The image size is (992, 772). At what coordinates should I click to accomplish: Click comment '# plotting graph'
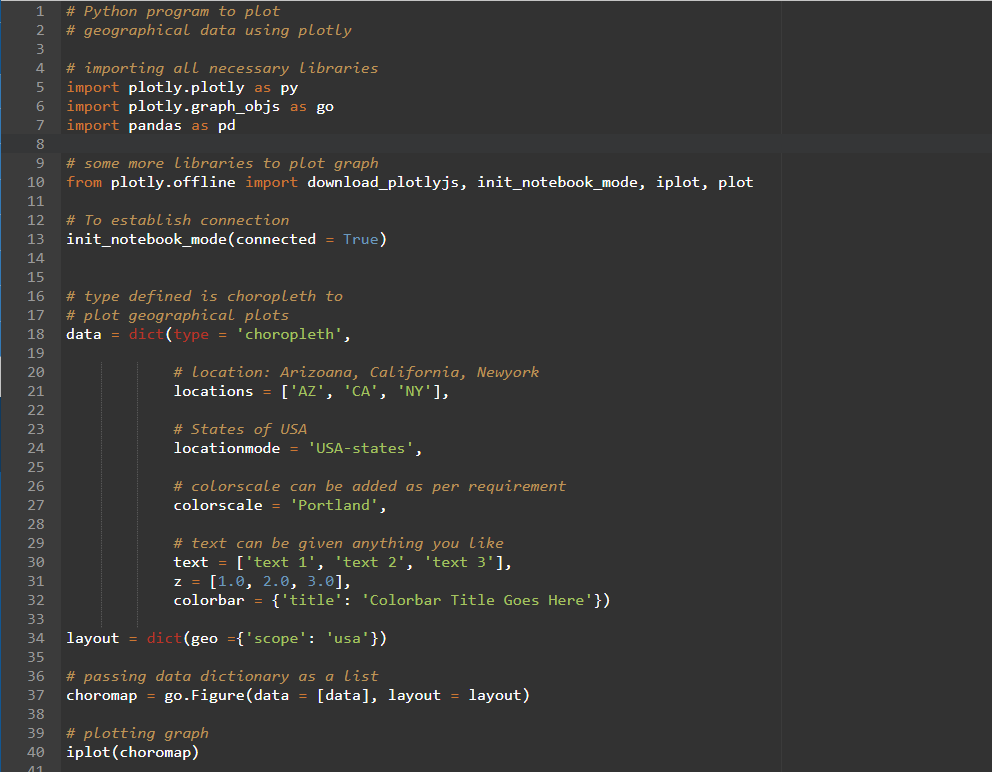tap(137, 733)
